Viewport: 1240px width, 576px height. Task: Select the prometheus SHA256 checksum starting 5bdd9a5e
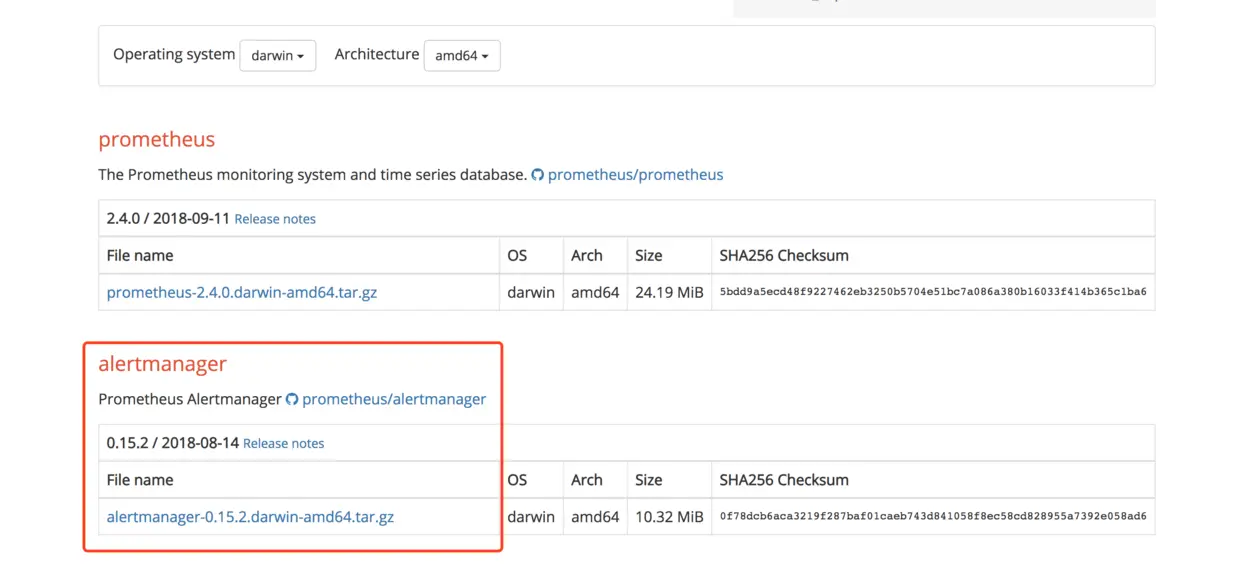(933, 293)
